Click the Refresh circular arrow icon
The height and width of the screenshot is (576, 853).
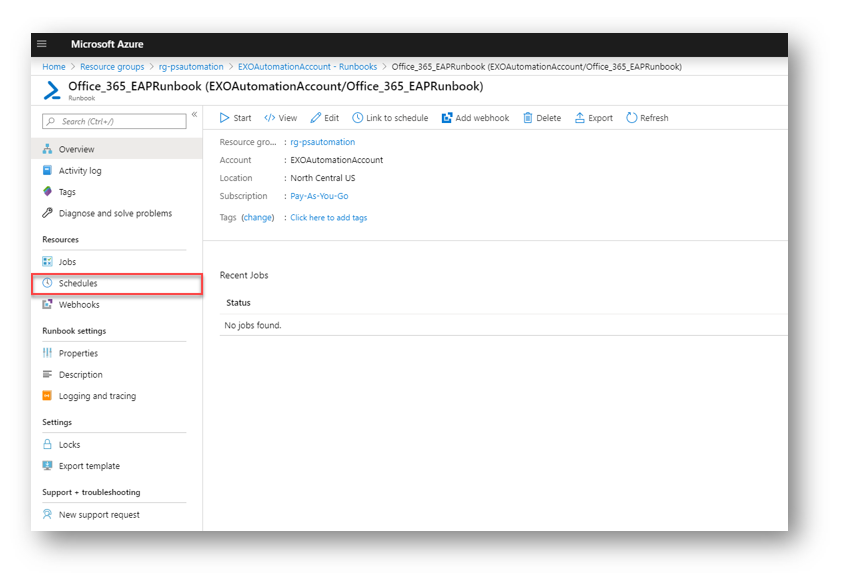click(x=631, y=118)
